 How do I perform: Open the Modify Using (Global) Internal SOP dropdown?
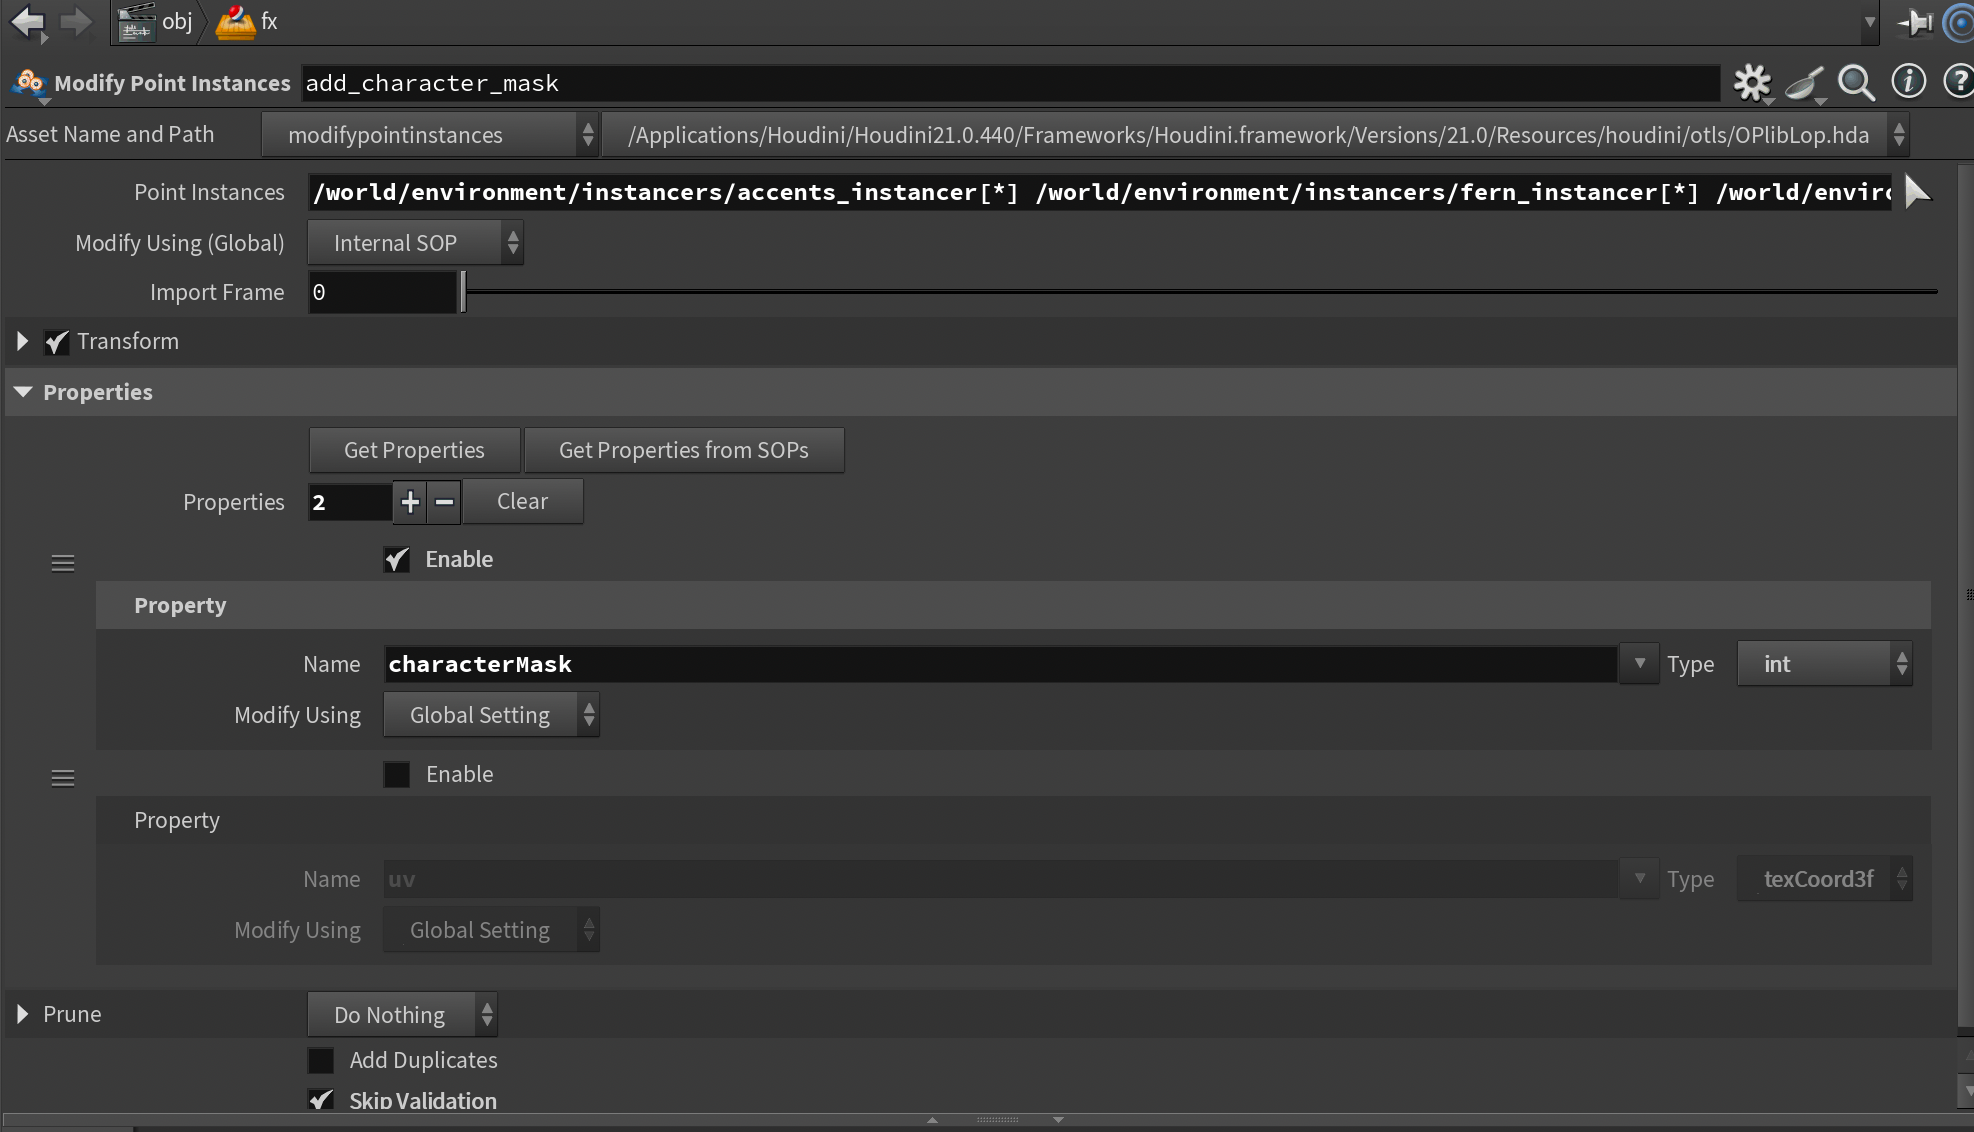pyautogui.click(x=415, y=243)
